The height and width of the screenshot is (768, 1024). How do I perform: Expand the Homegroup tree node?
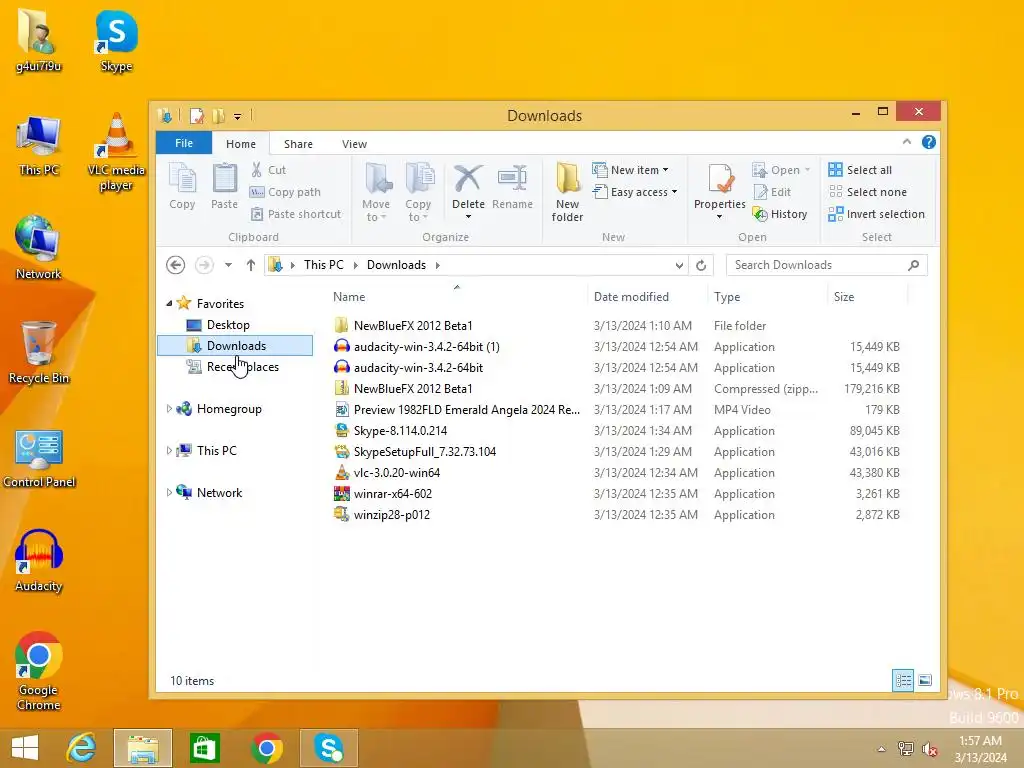pos(169,409)
